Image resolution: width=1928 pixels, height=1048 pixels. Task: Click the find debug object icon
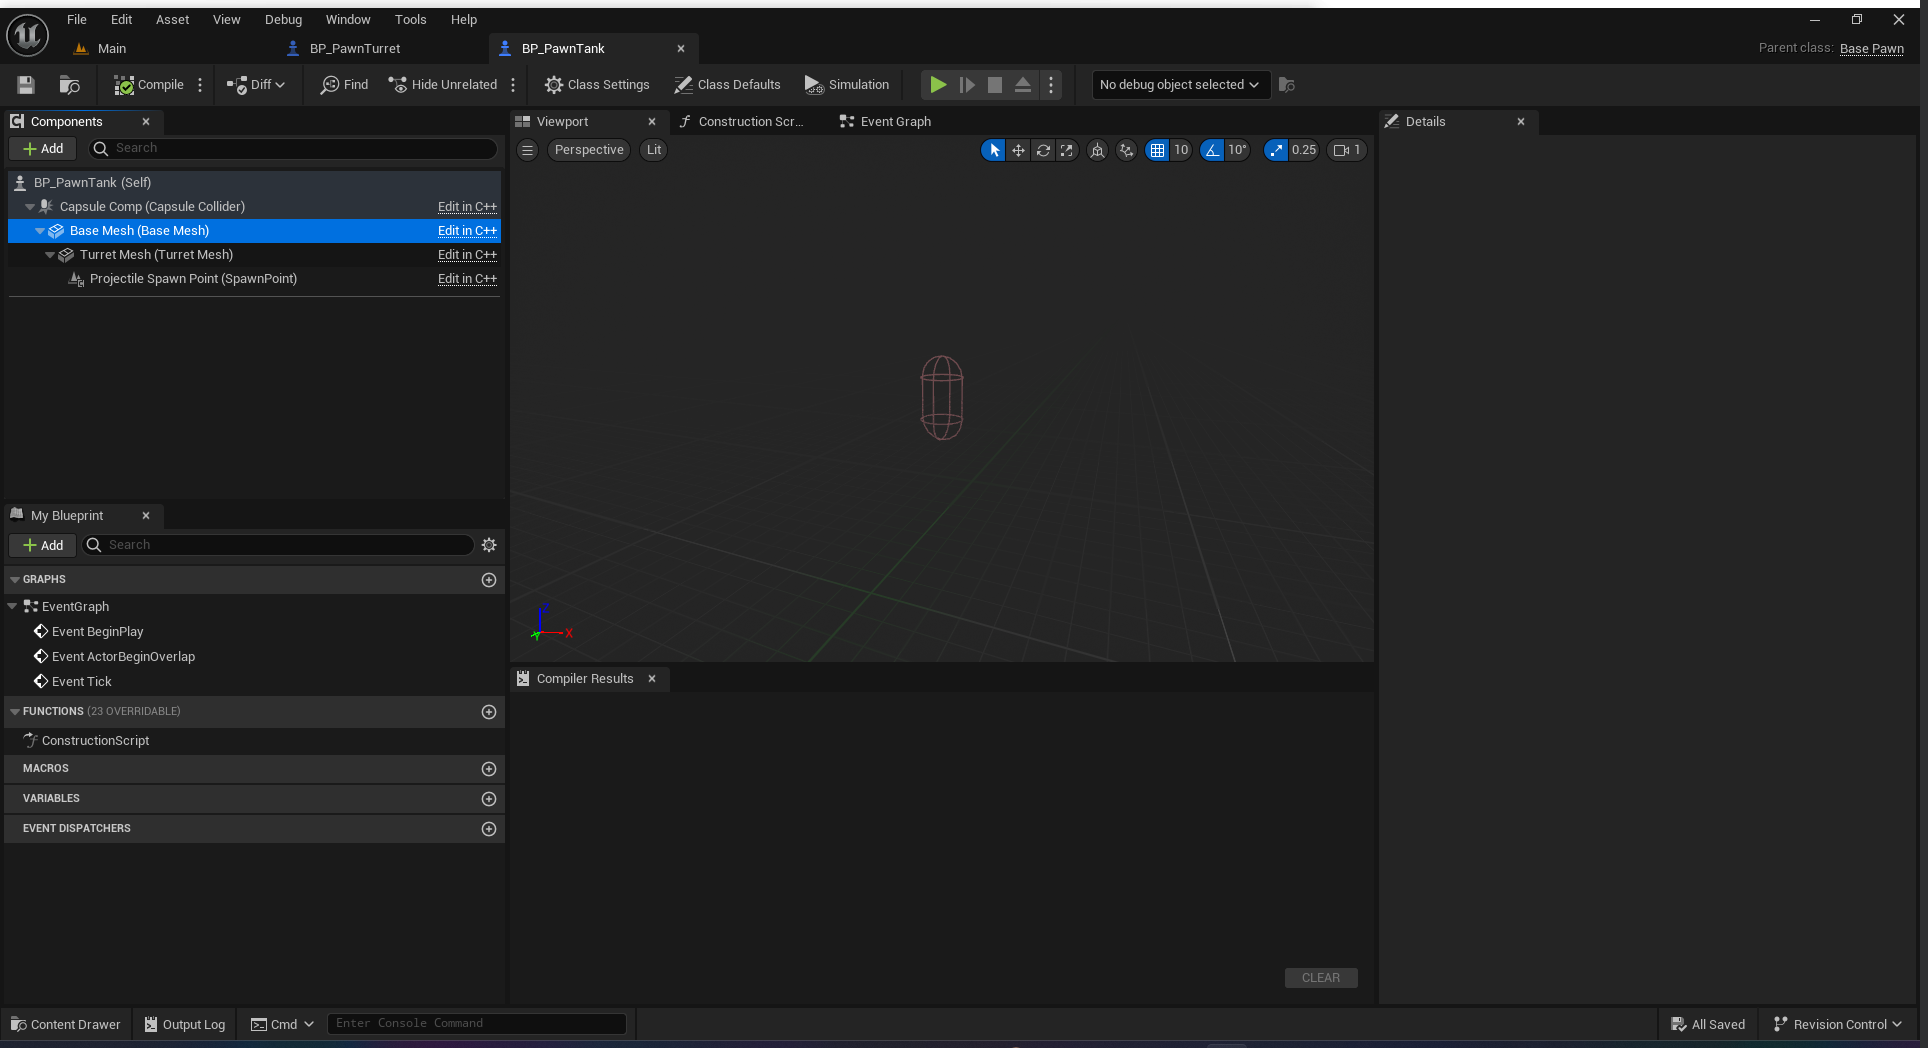[1287, 85]
